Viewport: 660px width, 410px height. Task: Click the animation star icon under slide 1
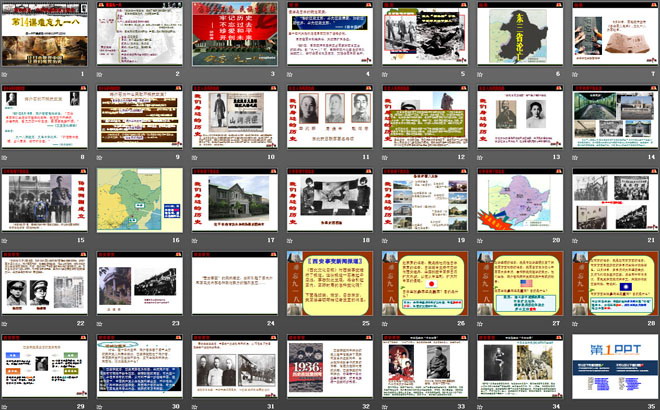tap(5, 74)
